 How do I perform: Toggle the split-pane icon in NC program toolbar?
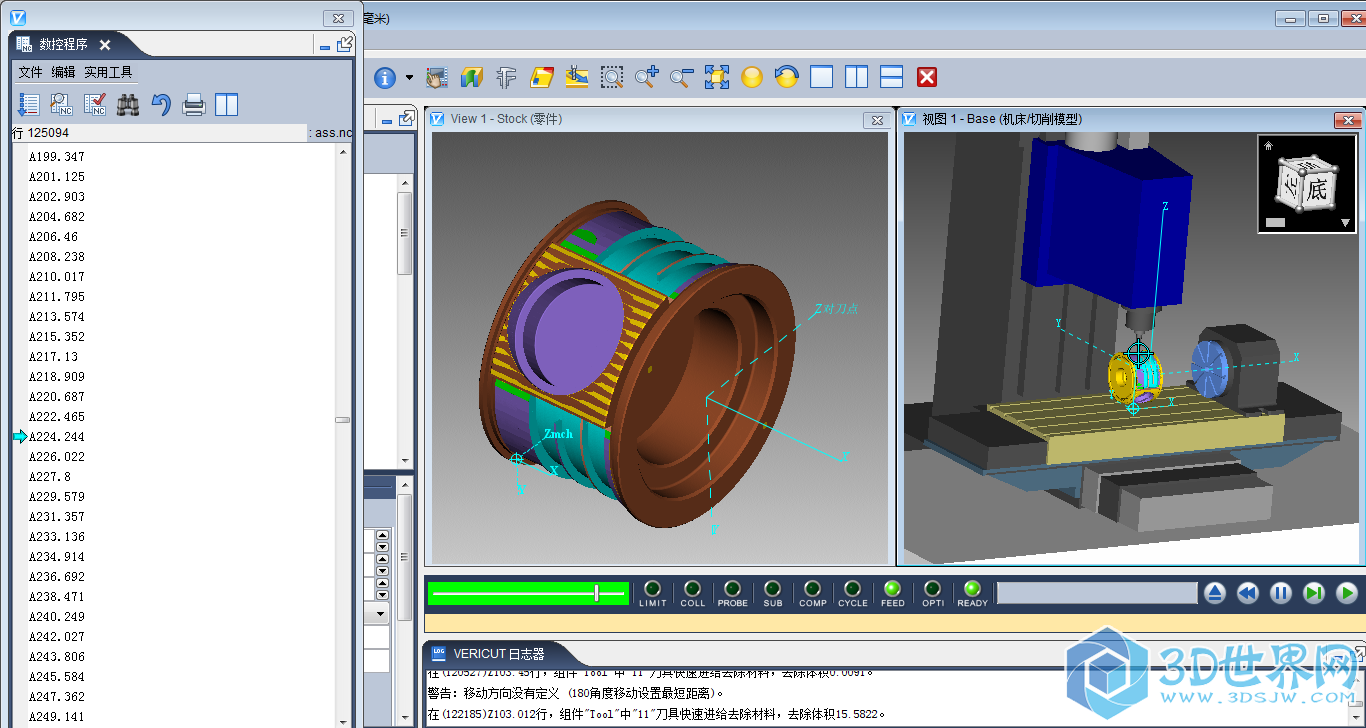pos(227,104)
